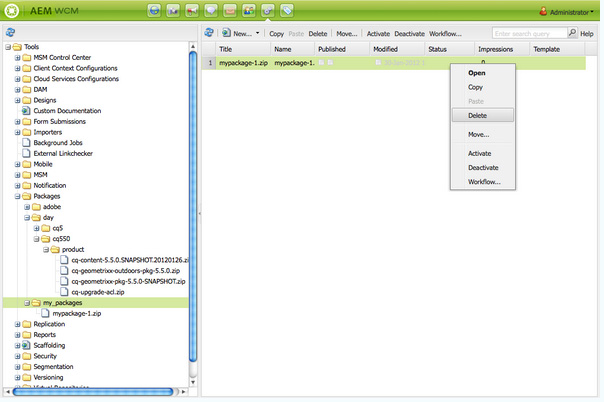The width and height of the screenshot is (604, 402).
Task: Refresh the package list with its refresh icon
Action: pos(209,33)
